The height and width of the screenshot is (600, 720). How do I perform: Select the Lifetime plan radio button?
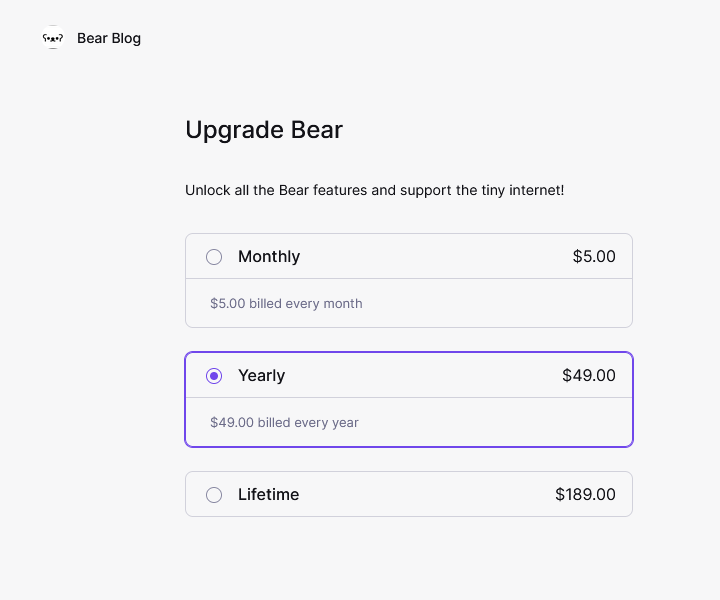point(214,494)
